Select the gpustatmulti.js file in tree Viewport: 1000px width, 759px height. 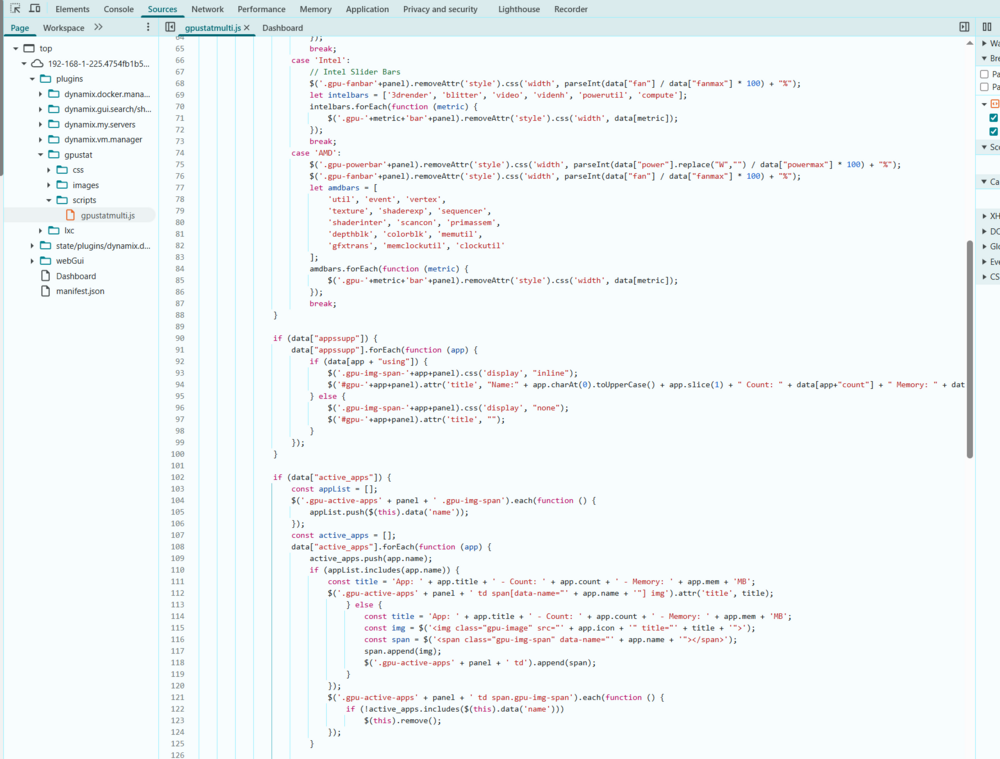point(108,216)
